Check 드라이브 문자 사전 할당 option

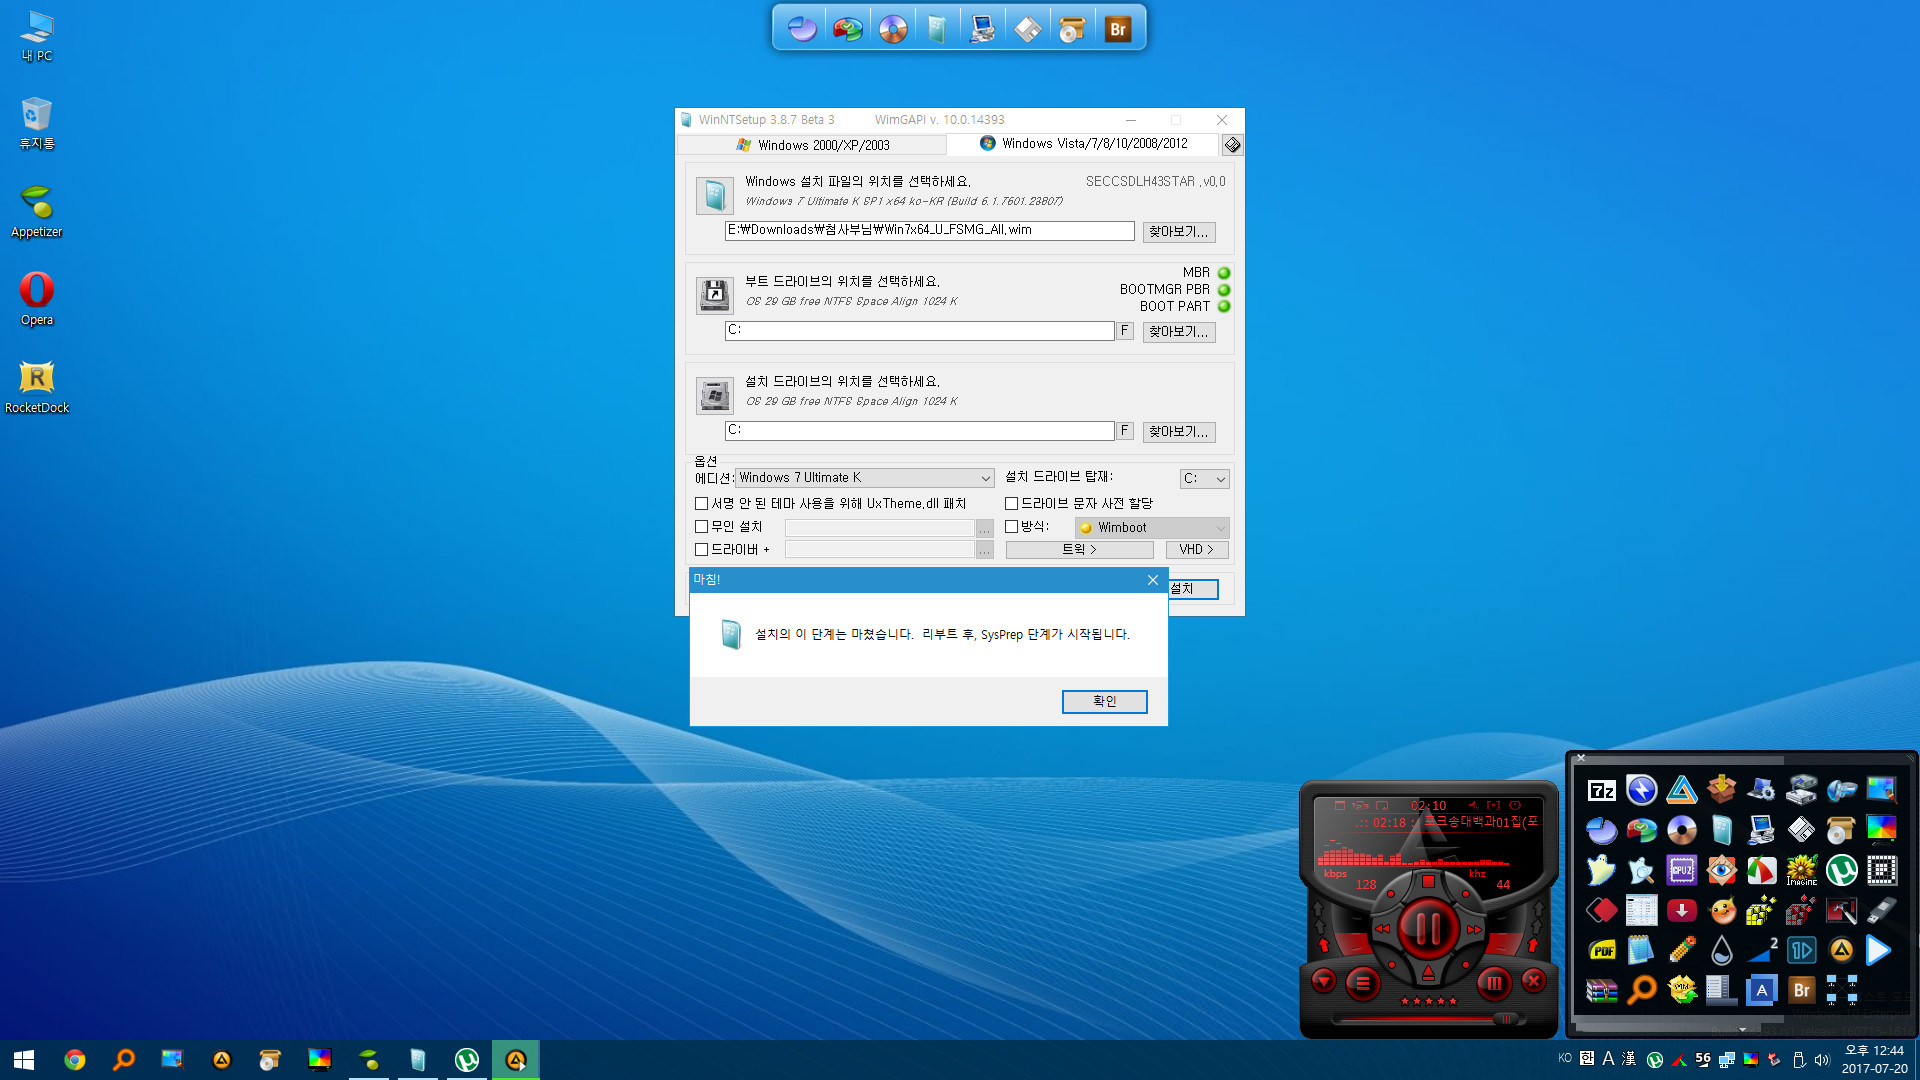1011,504
